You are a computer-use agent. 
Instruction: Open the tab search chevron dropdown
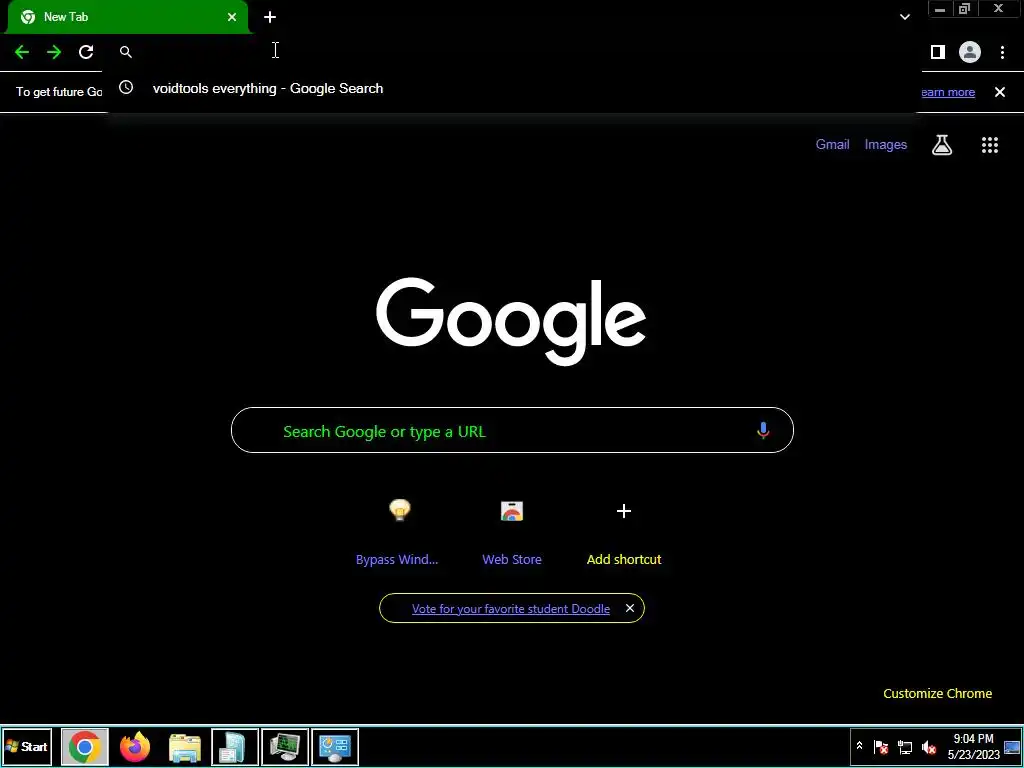point(904,17)
